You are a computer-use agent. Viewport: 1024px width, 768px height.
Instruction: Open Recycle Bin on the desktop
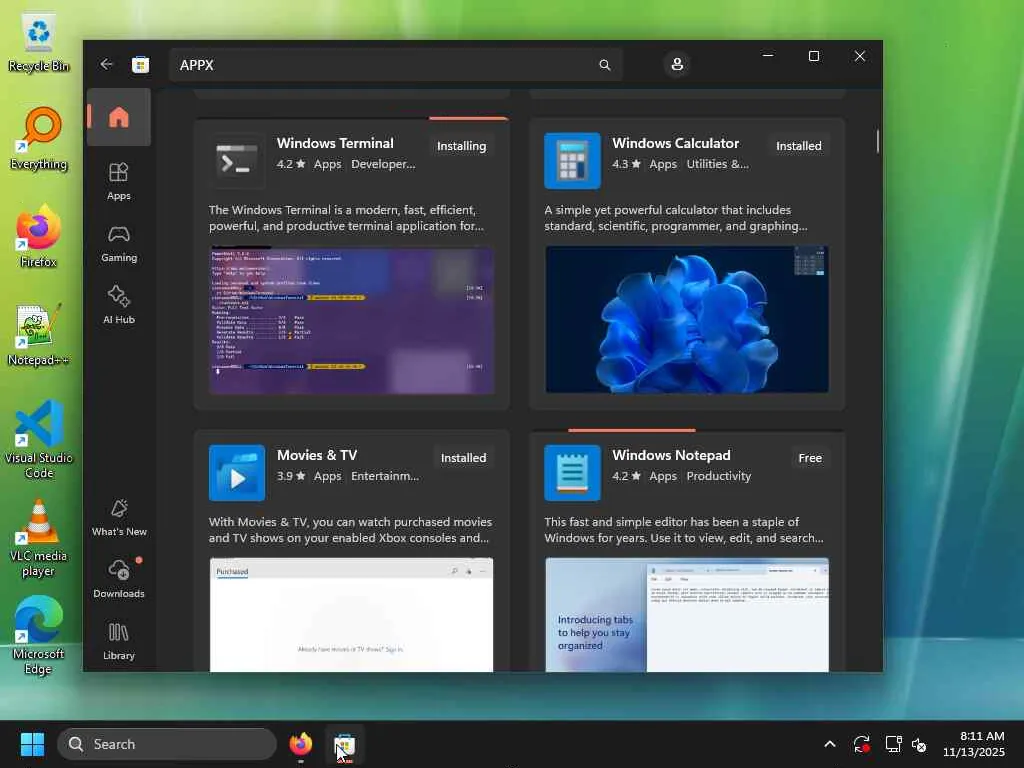coord(39,42)
